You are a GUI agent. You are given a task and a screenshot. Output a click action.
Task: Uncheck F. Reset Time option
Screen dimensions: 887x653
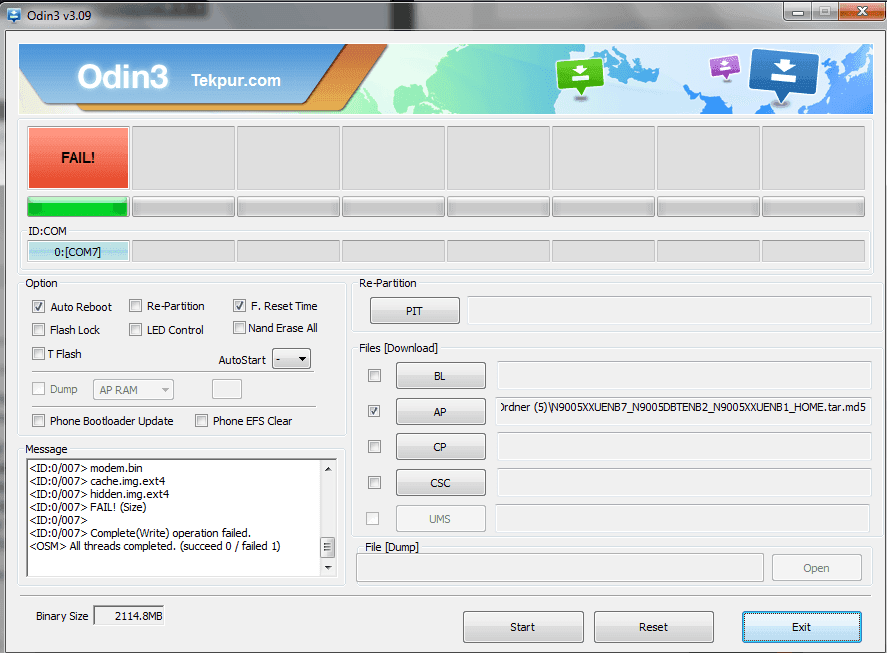(239, 306)
